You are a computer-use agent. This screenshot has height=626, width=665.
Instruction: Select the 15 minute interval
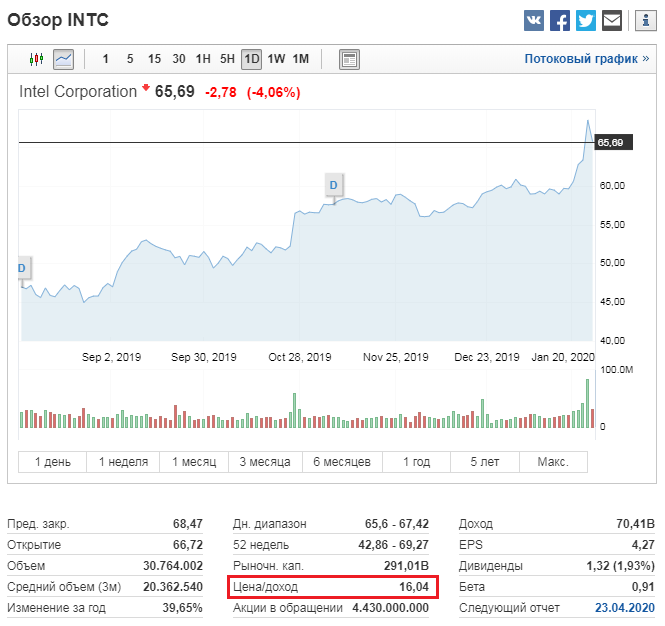(154, 59)
